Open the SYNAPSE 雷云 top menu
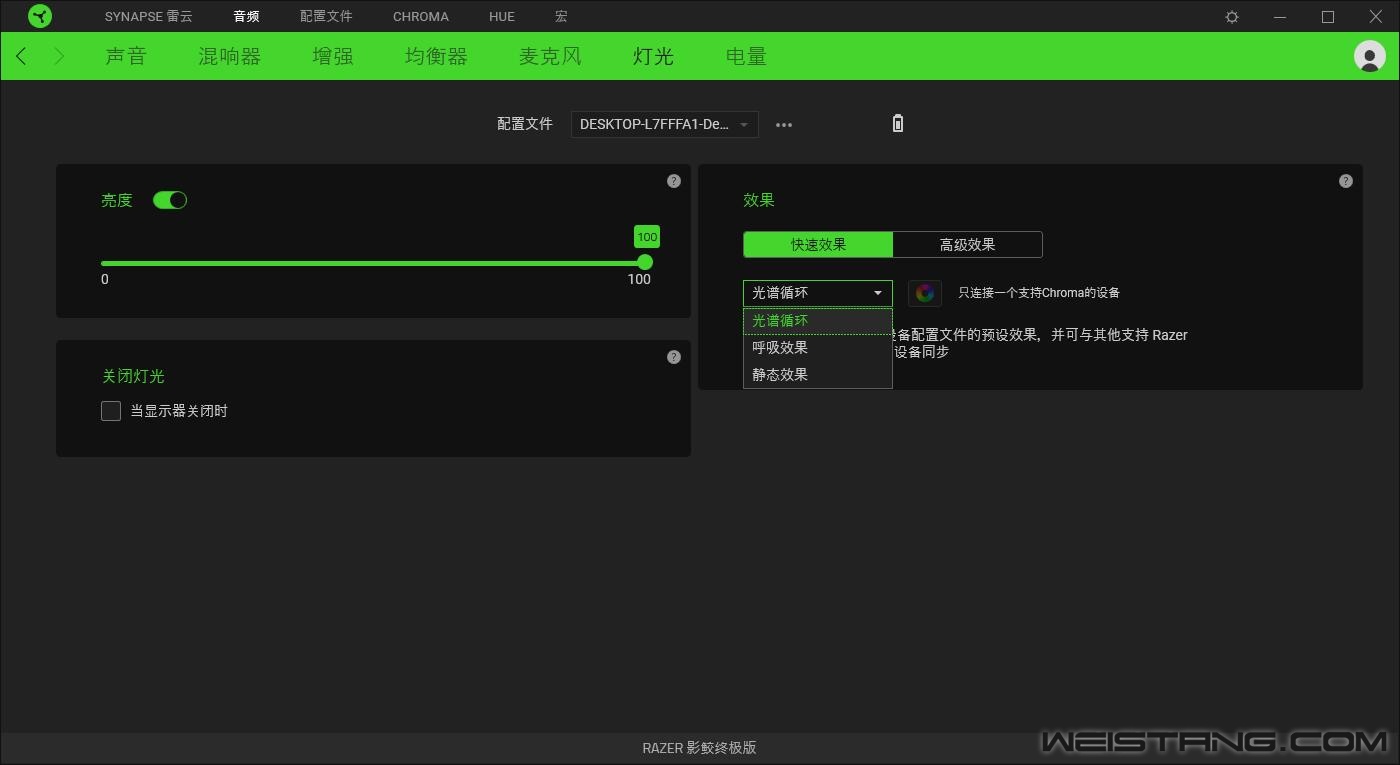1400x765 pixels. [149, 17]
